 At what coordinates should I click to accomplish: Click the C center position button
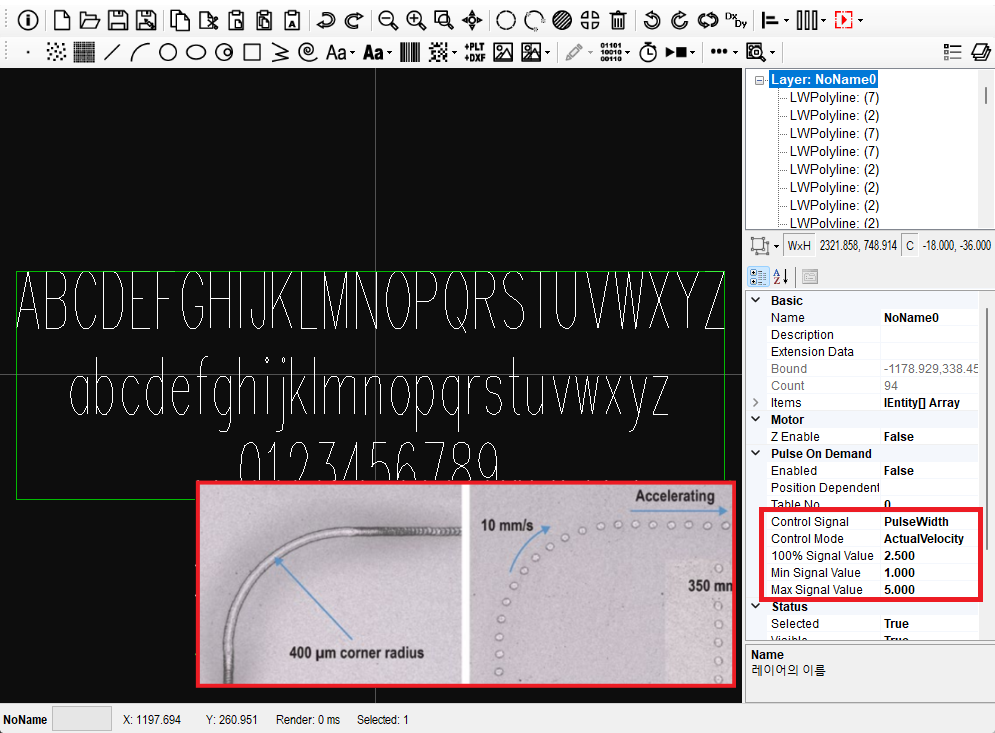pyautogui.click(x=909, y=246)
